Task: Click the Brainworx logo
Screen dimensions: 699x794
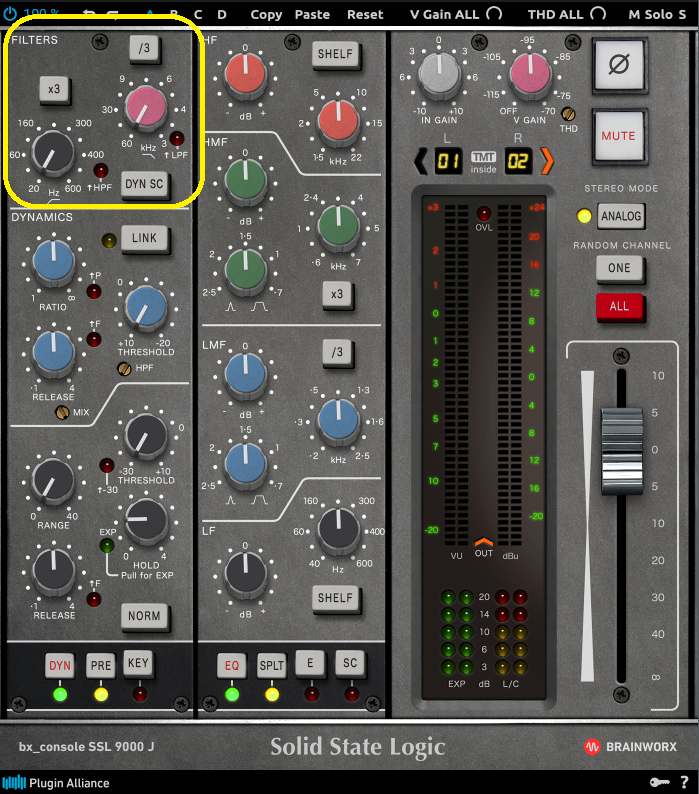Action: coord(630,747)
